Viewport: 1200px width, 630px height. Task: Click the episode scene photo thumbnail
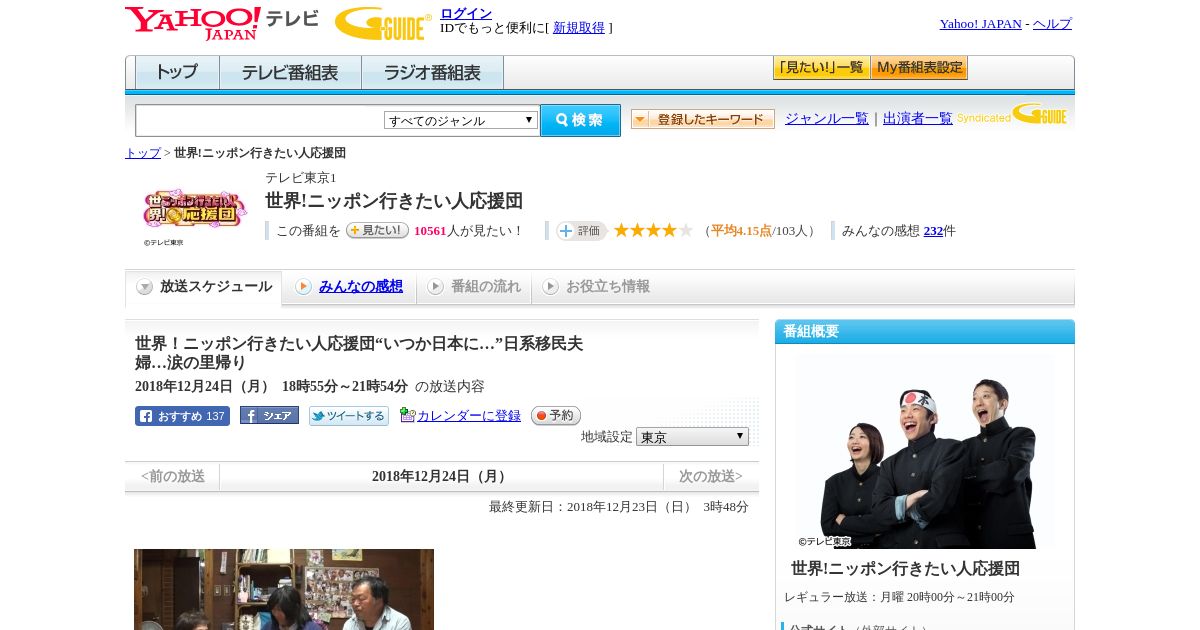(x=284, y=589)
